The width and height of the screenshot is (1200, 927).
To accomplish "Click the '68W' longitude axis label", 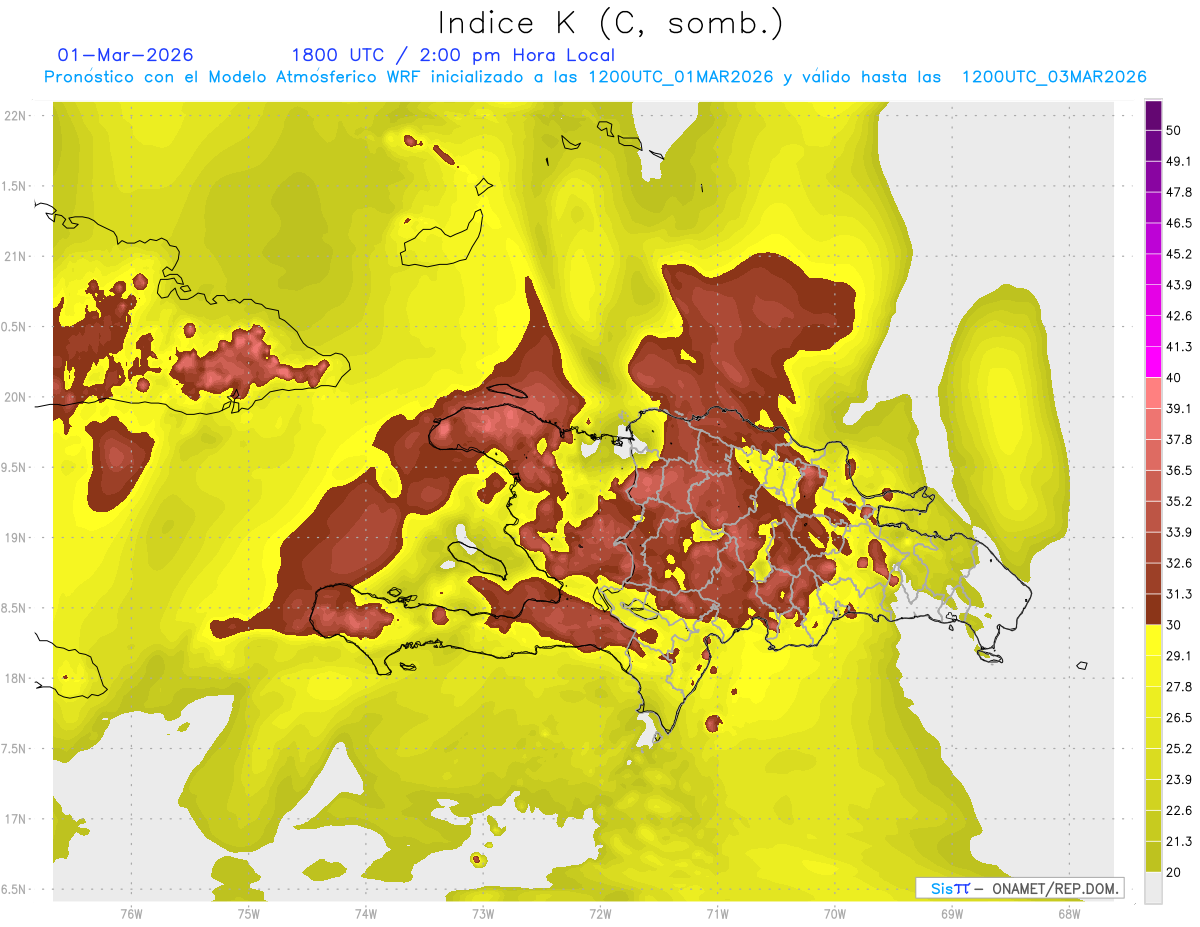I will click(x=1068, y=914).
